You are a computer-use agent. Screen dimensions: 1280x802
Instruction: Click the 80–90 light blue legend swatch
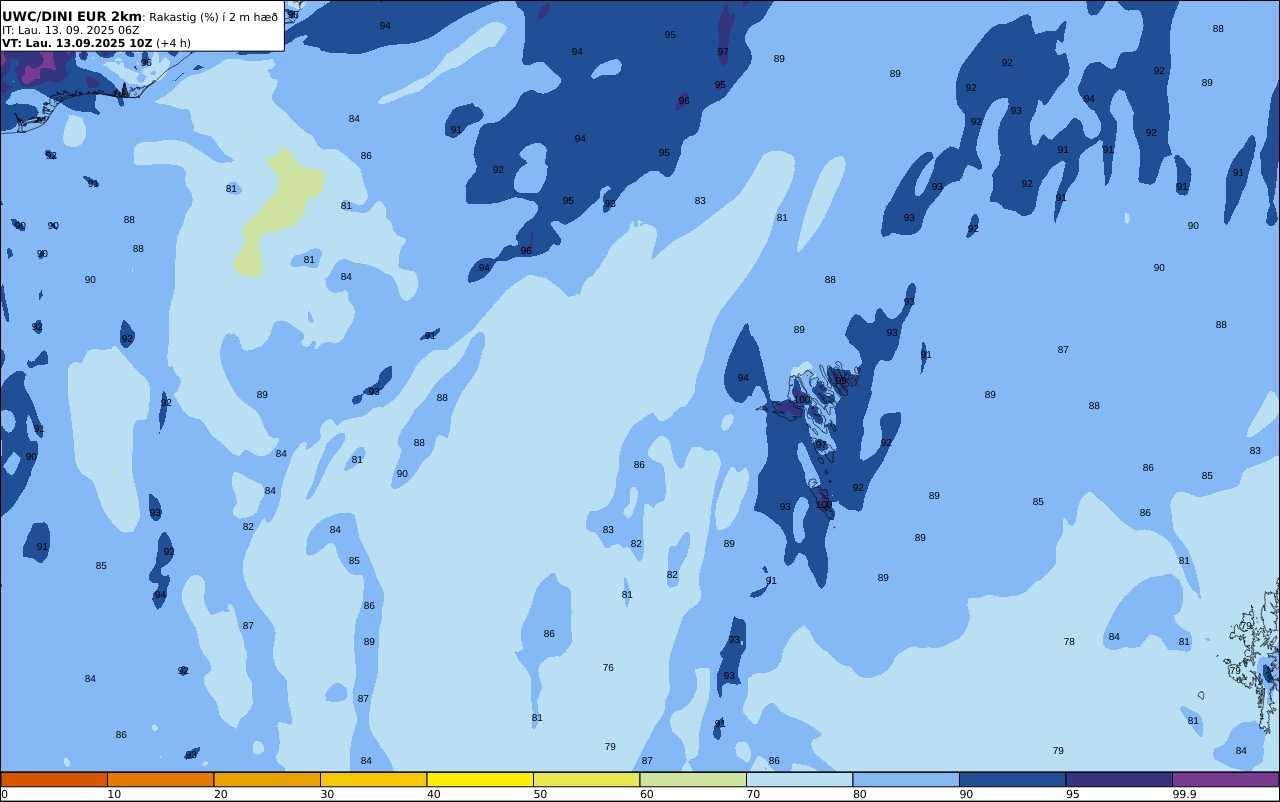(x=906, y=779)
